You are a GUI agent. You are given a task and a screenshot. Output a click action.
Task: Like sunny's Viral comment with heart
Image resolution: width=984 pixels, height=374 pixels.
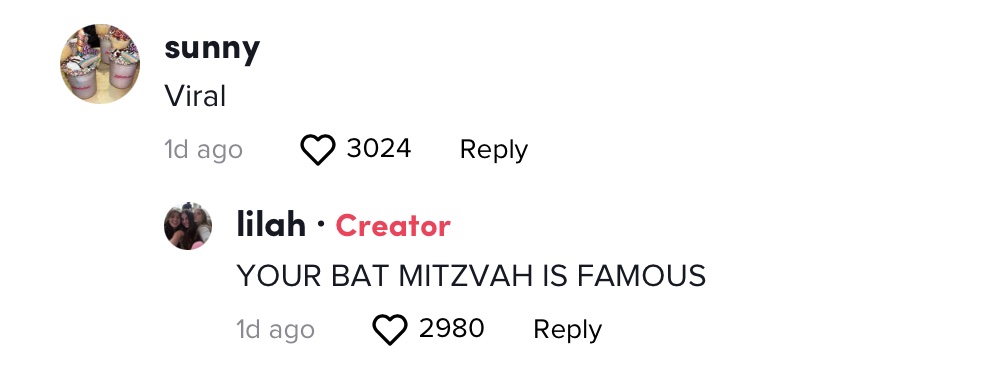point(318,150)
